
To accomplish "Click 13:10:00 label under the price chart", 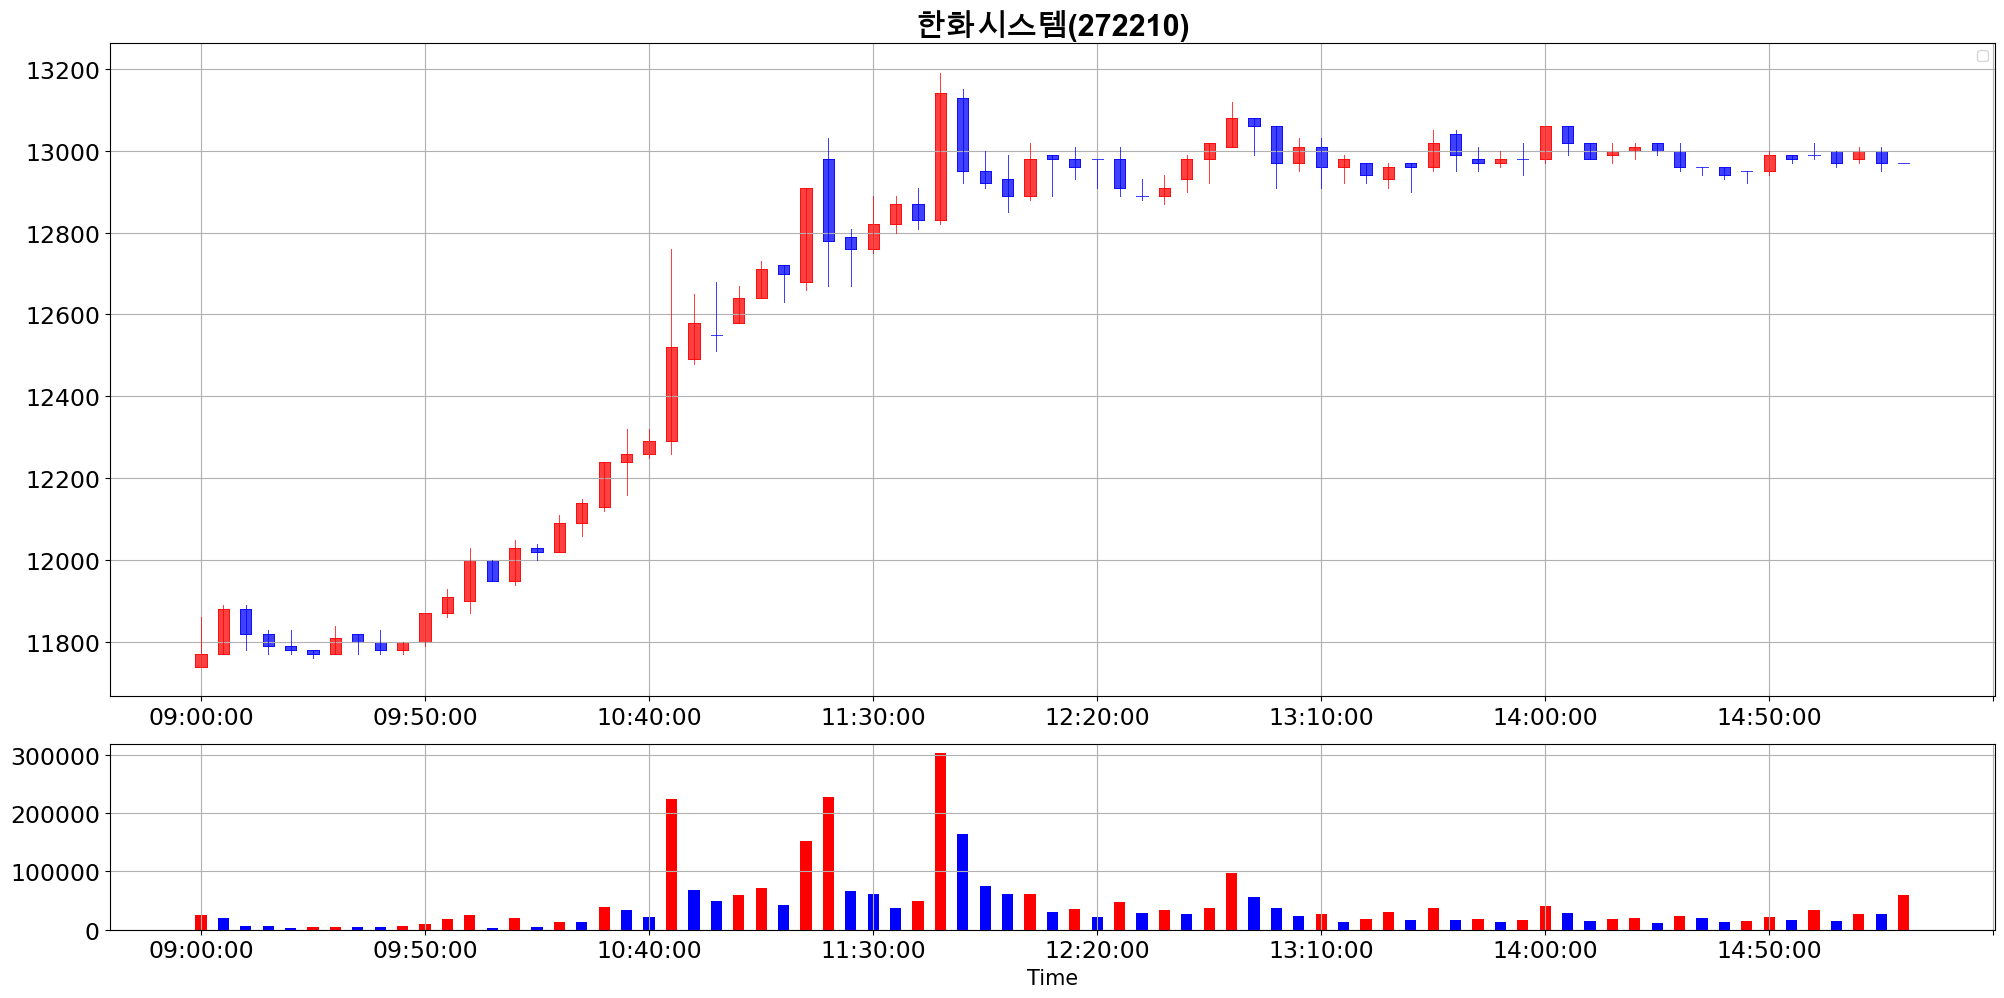I will tap(1321, 717).
